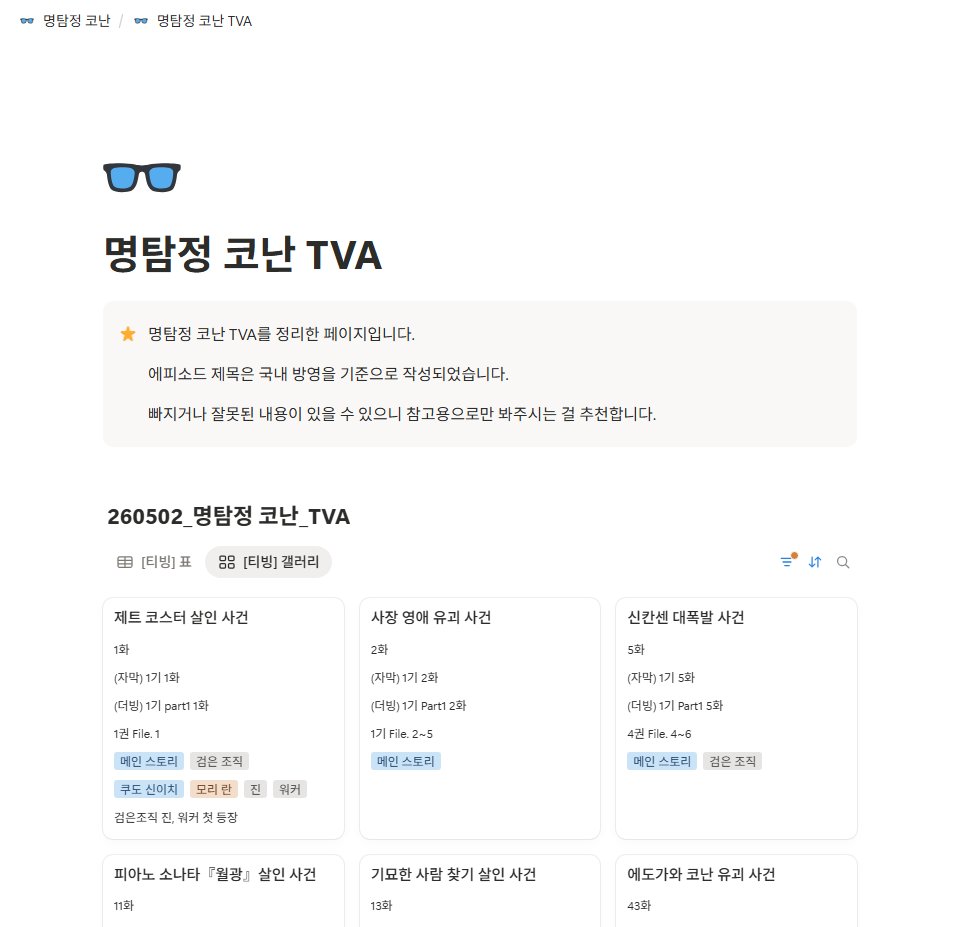
Task: Click text (자막) 1기 1화
Action: 147,677
